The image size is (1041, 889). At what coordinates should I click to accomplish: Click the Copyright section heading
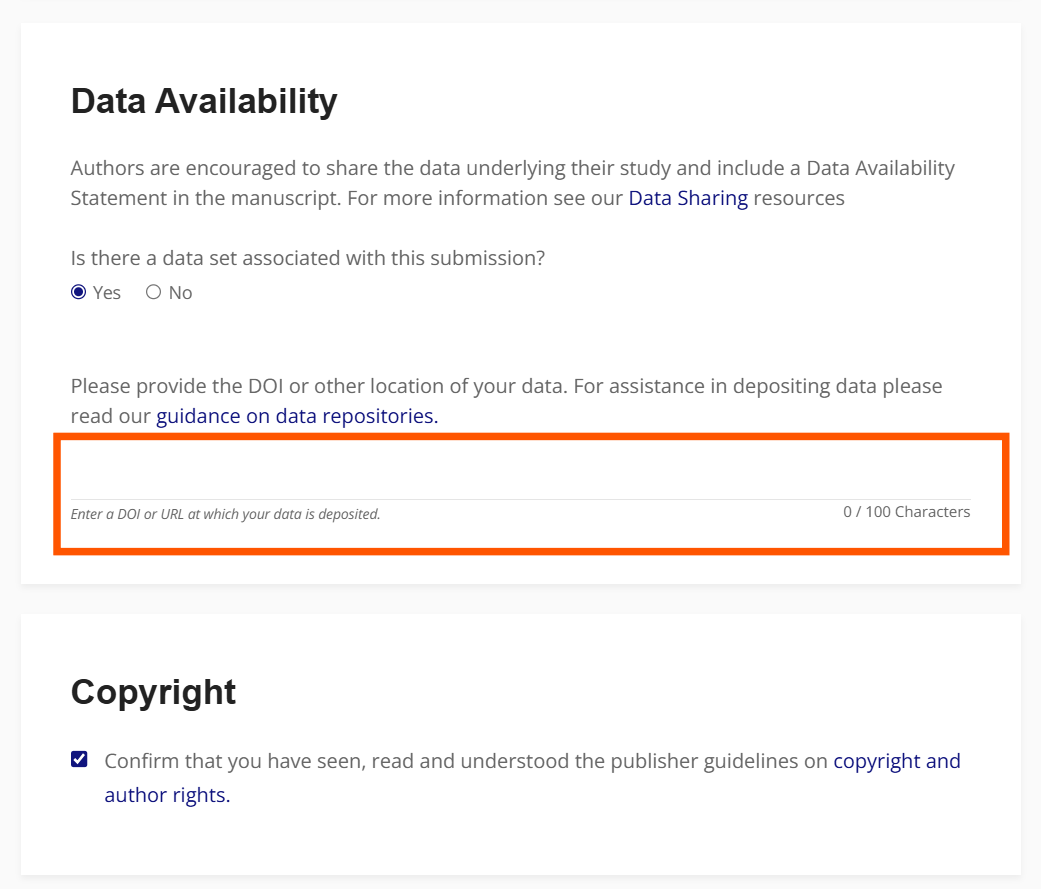click(153, 692)
